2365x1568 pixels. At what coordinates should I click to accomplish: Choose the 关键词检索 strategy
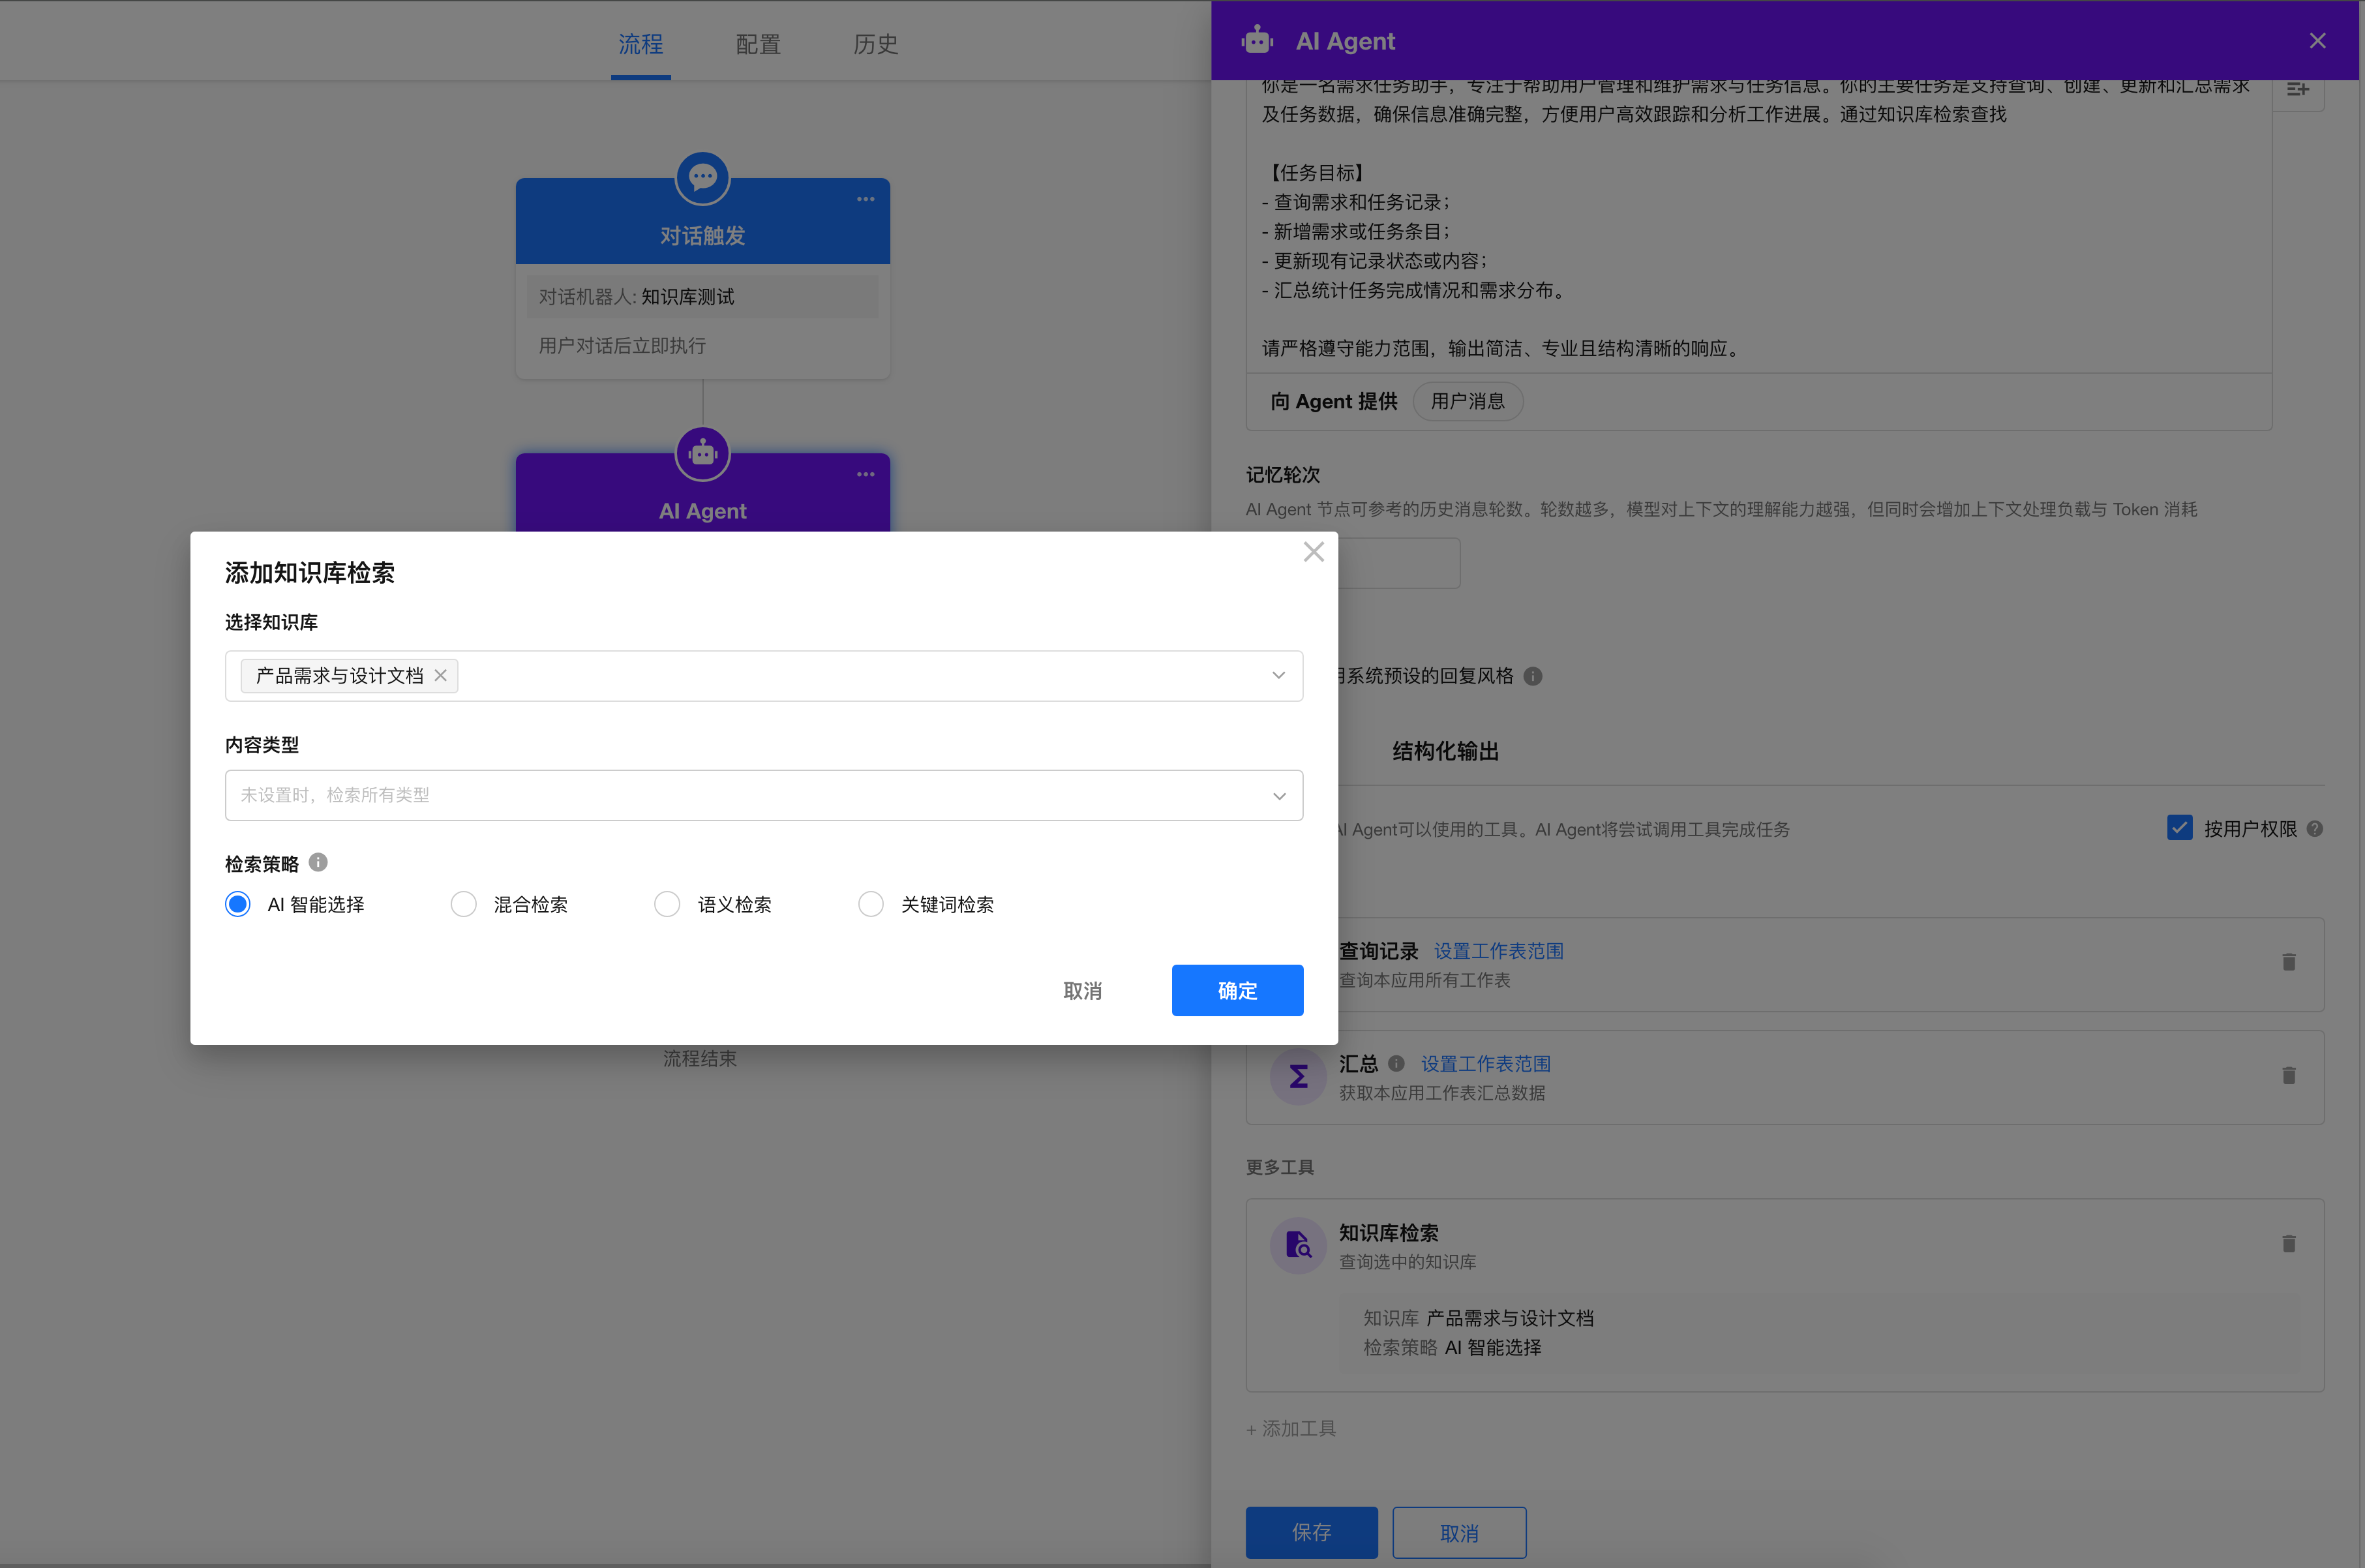(871, 904)
